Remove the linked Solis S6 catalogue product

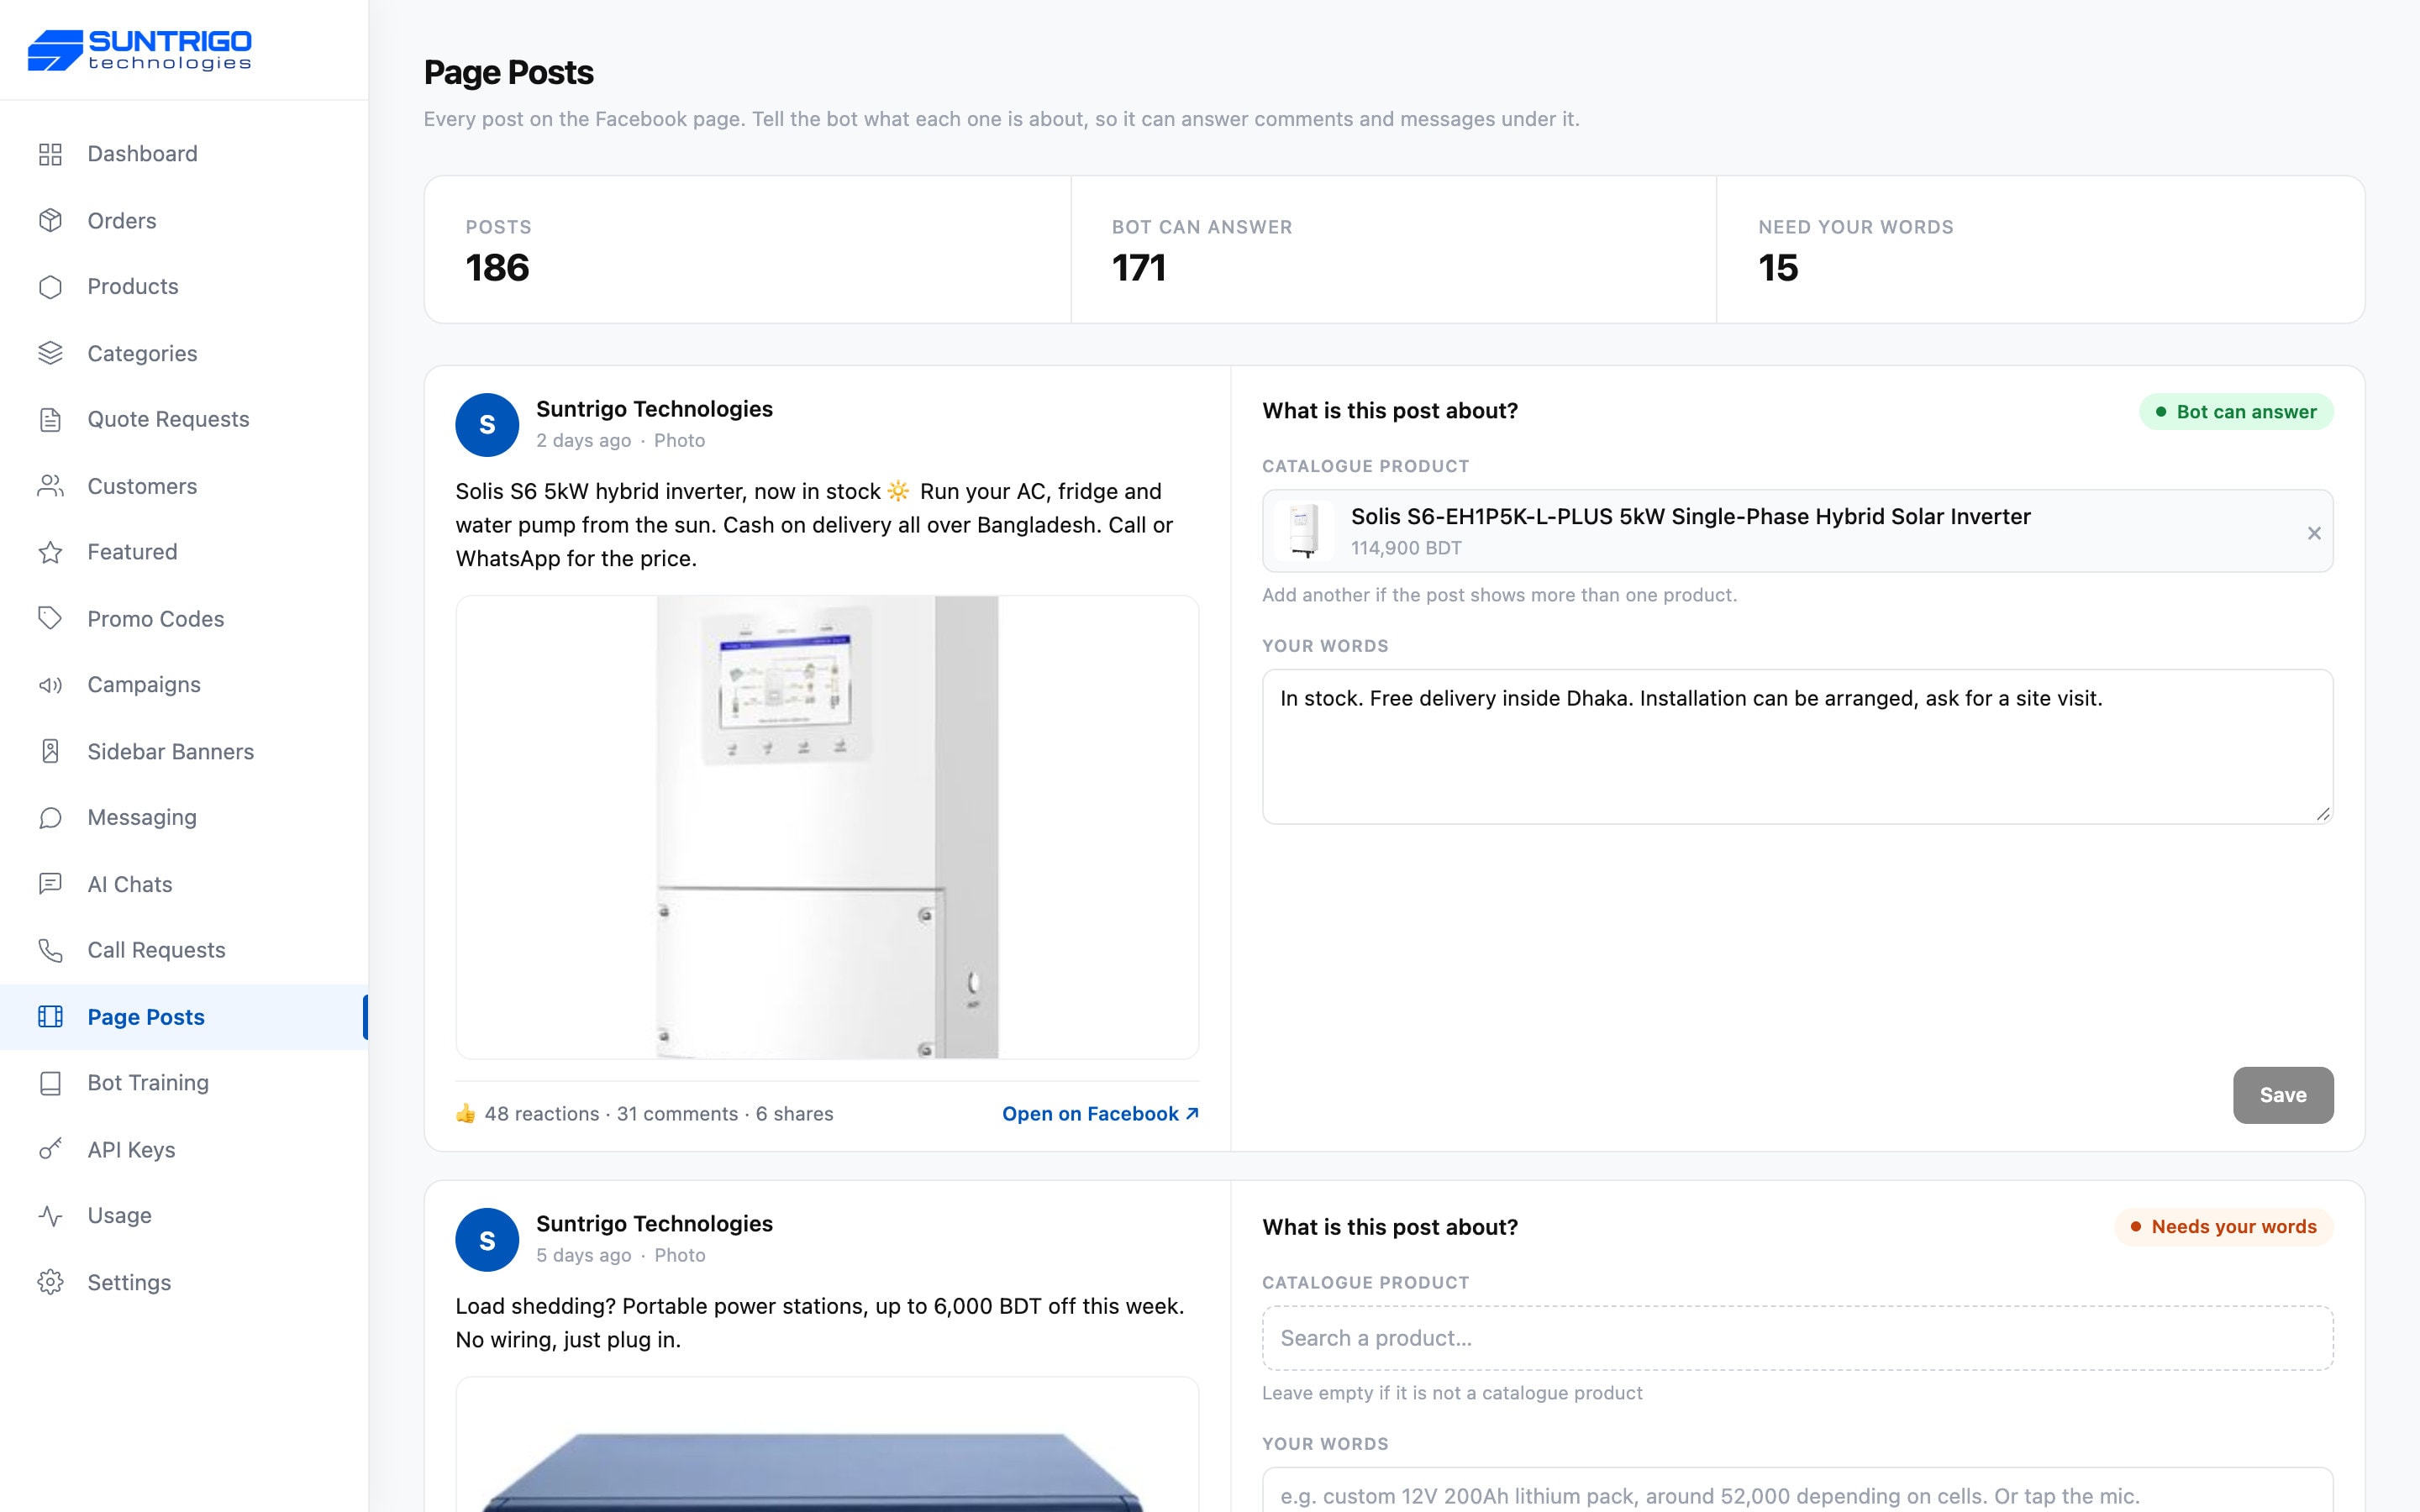tap(2314, 533)
